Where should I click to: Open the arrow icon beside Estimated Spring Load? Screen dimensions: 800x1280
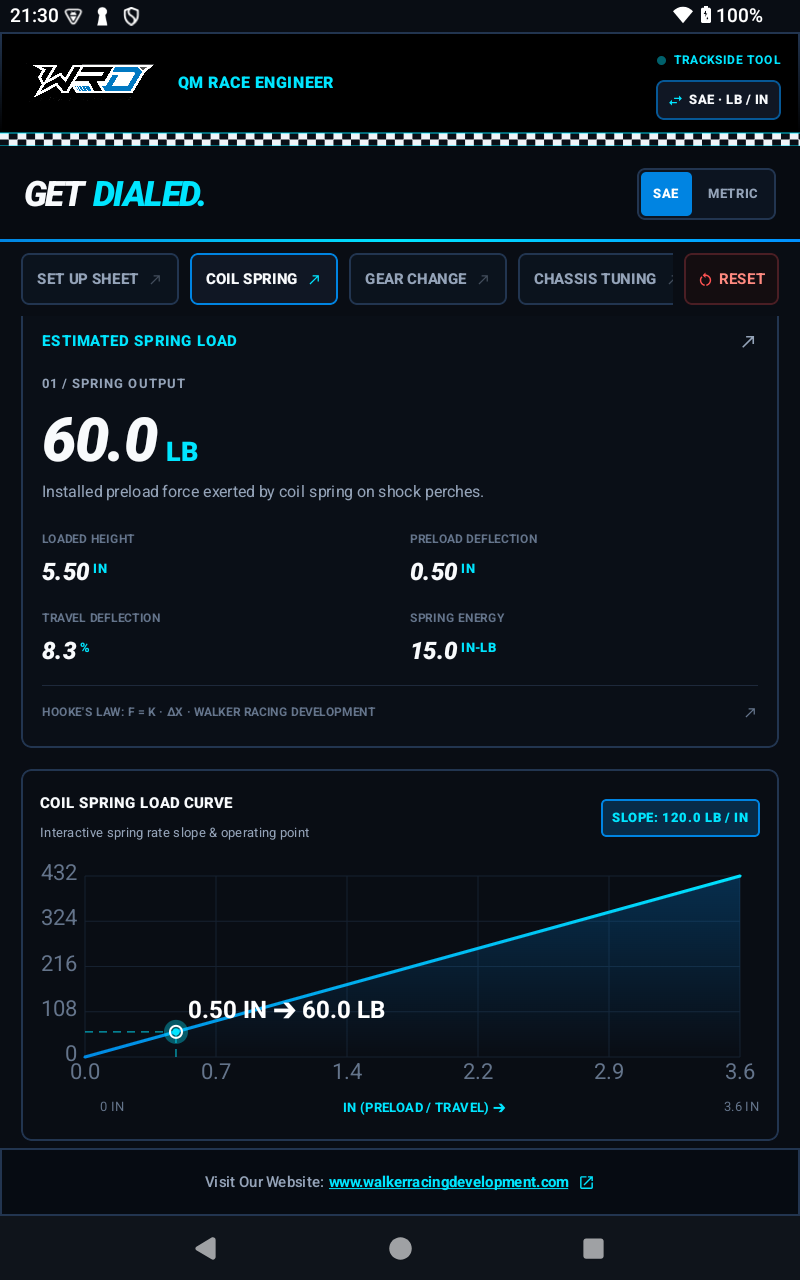click(x=748, y=341)
